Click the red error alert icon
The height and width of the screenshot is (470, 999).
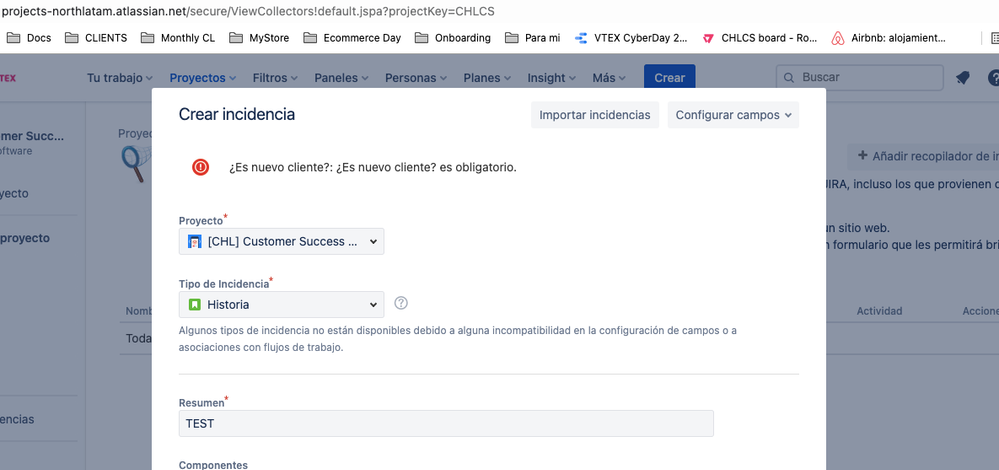click(x=201, y=167)
